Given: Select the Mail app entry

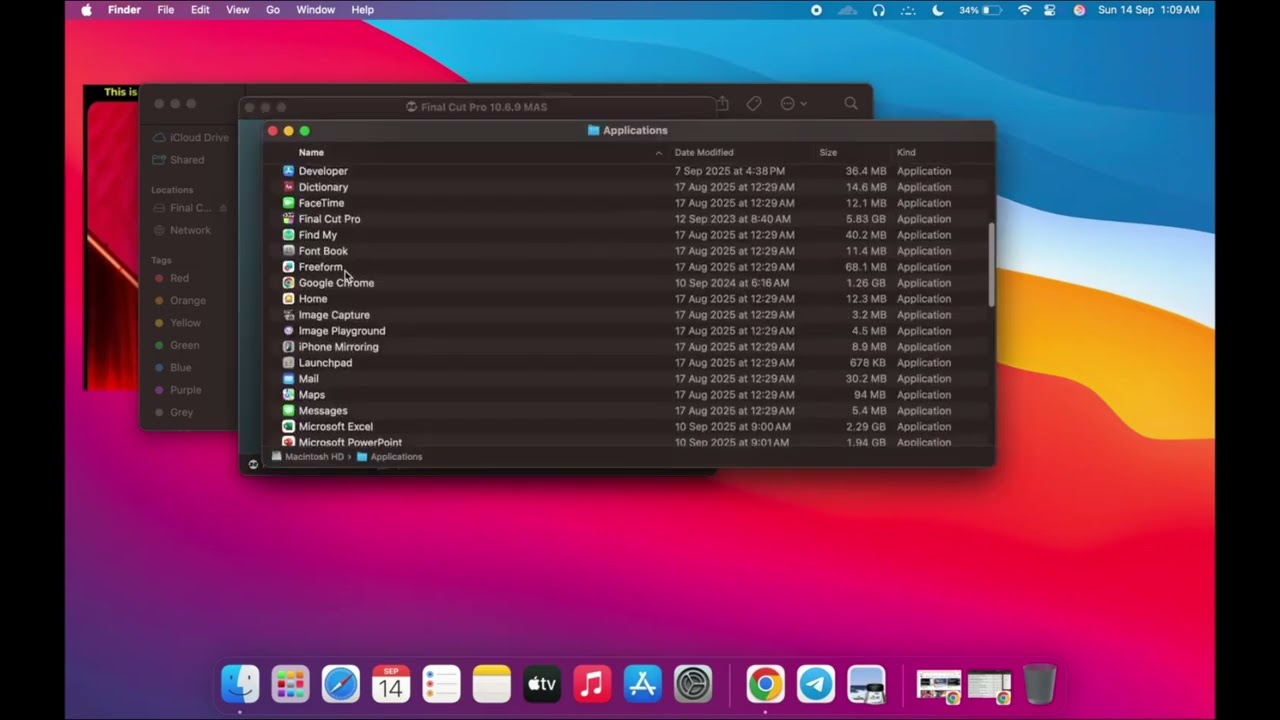Looking at the screenshot, I should coord(630,379).
